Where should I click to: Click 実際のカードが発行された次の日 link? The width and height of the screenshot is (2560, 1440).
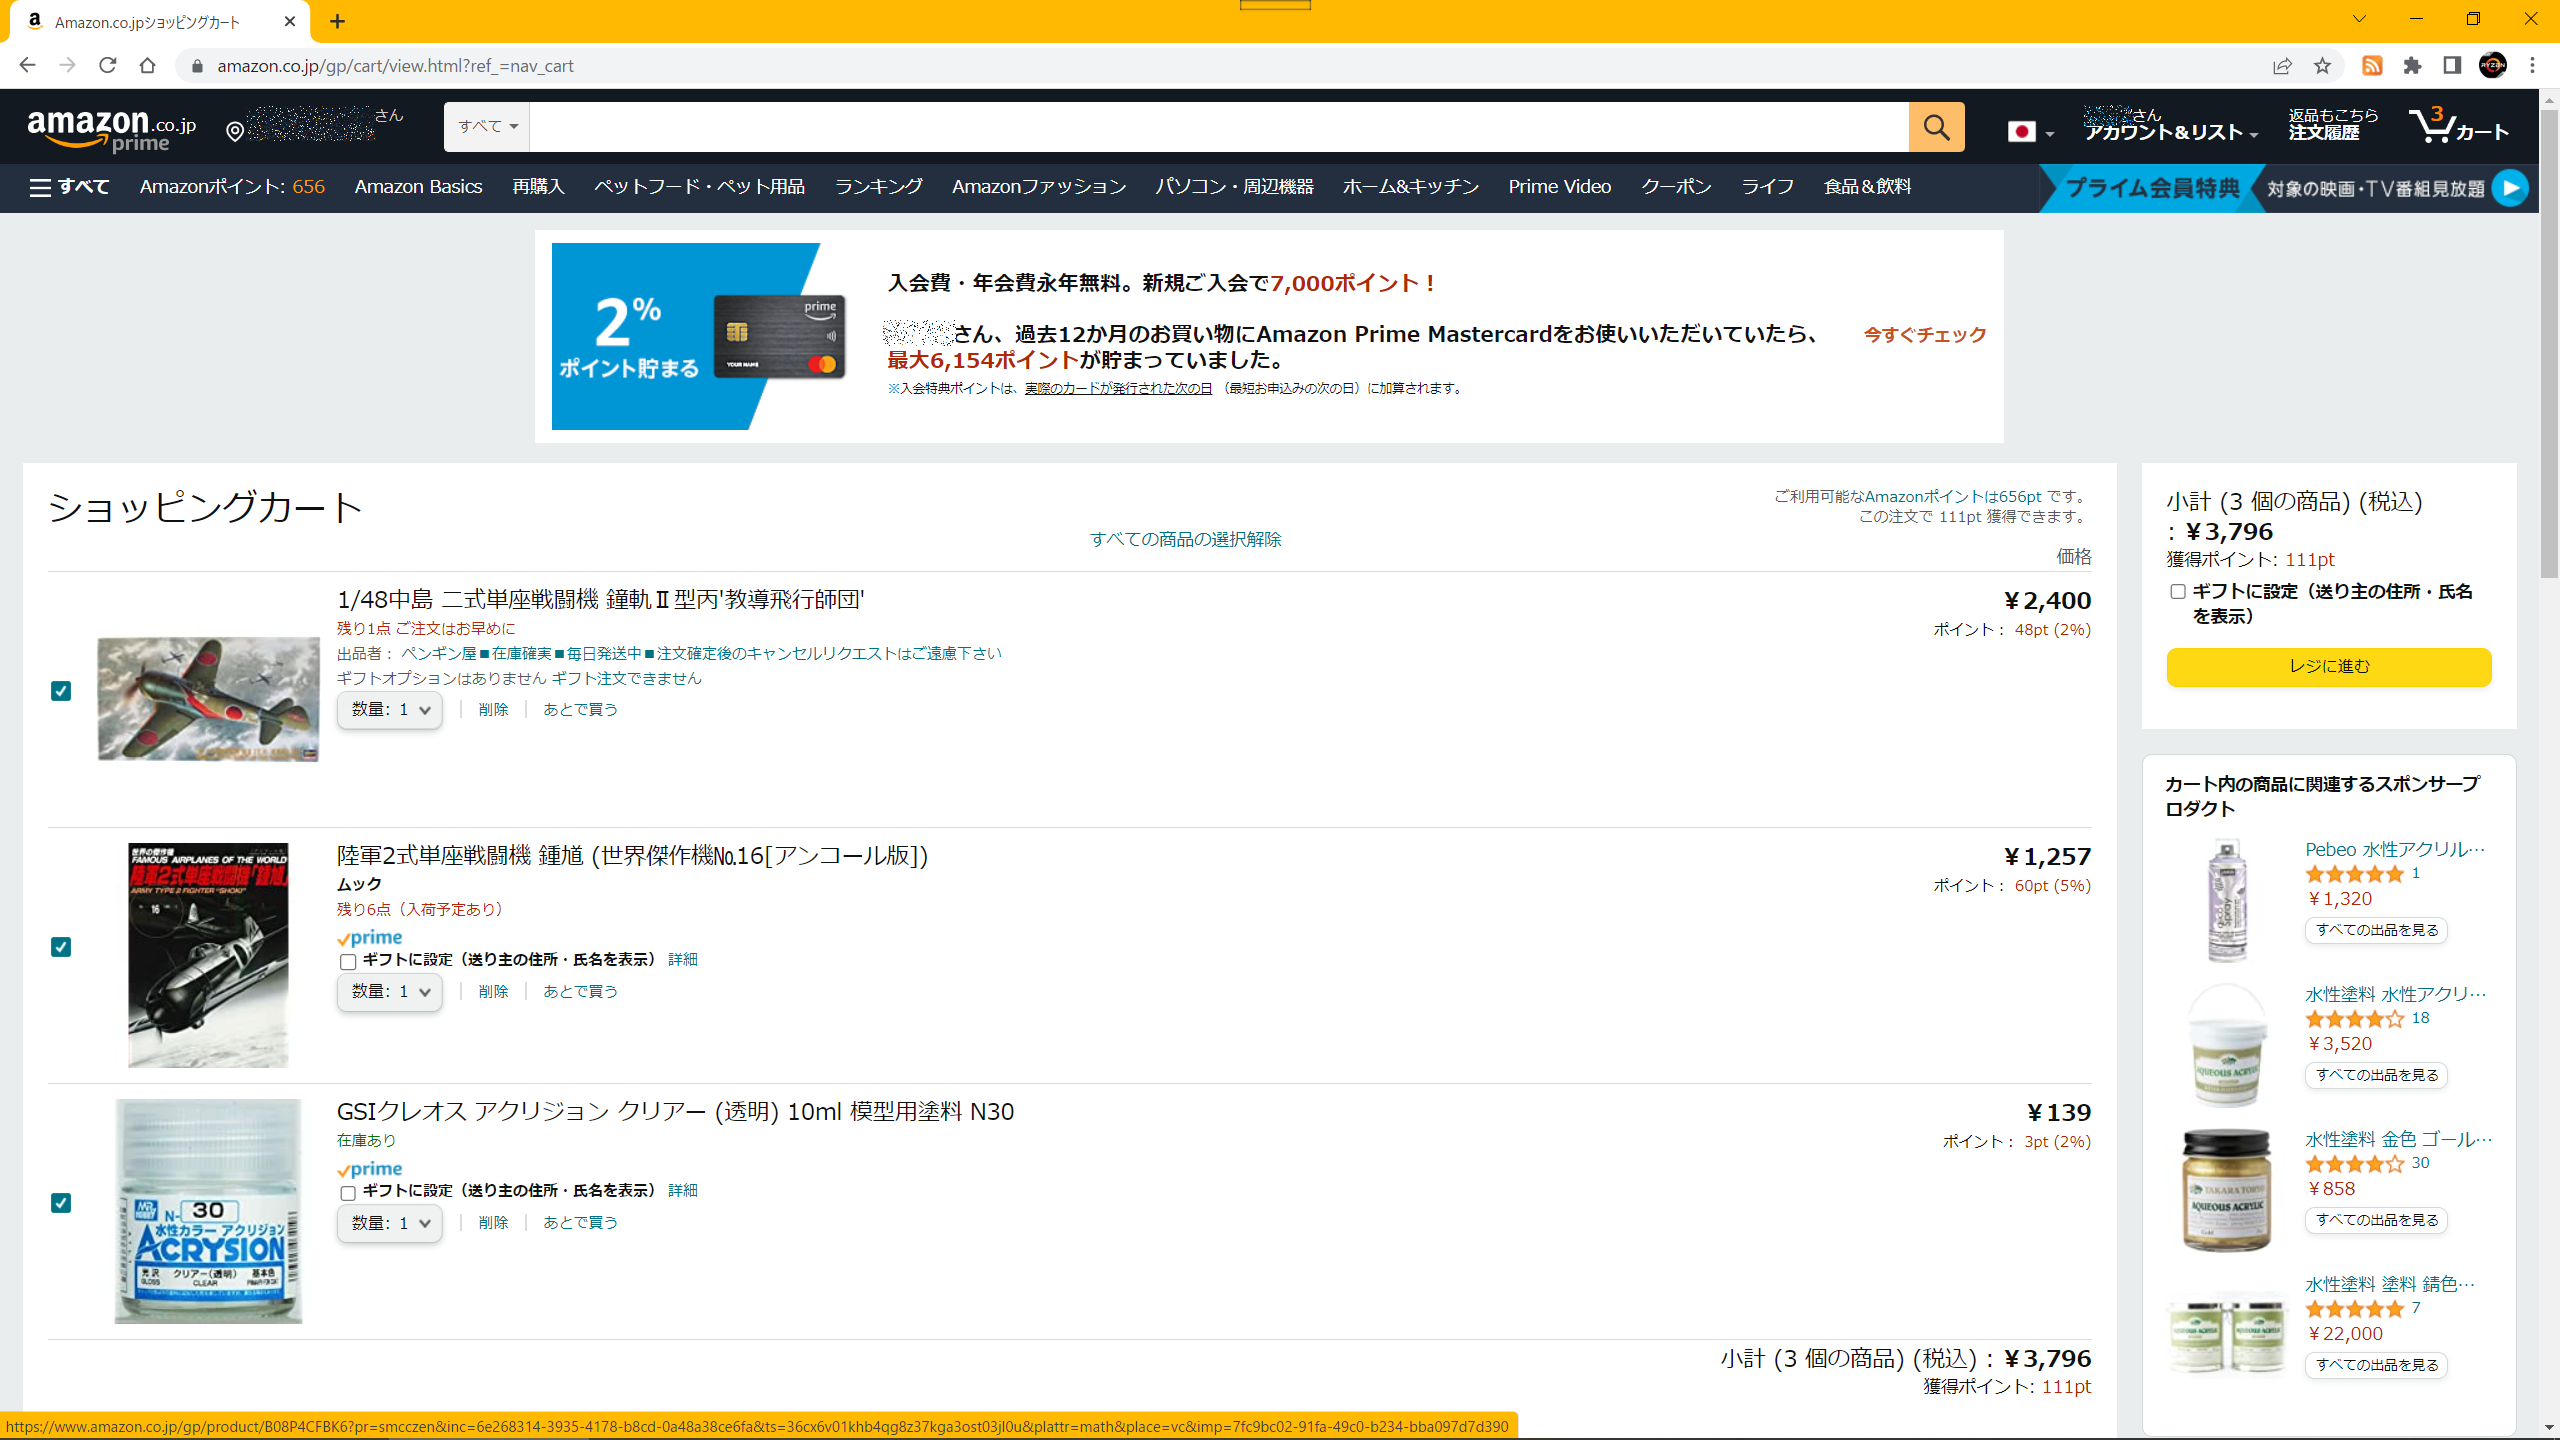click(1118, 389)
